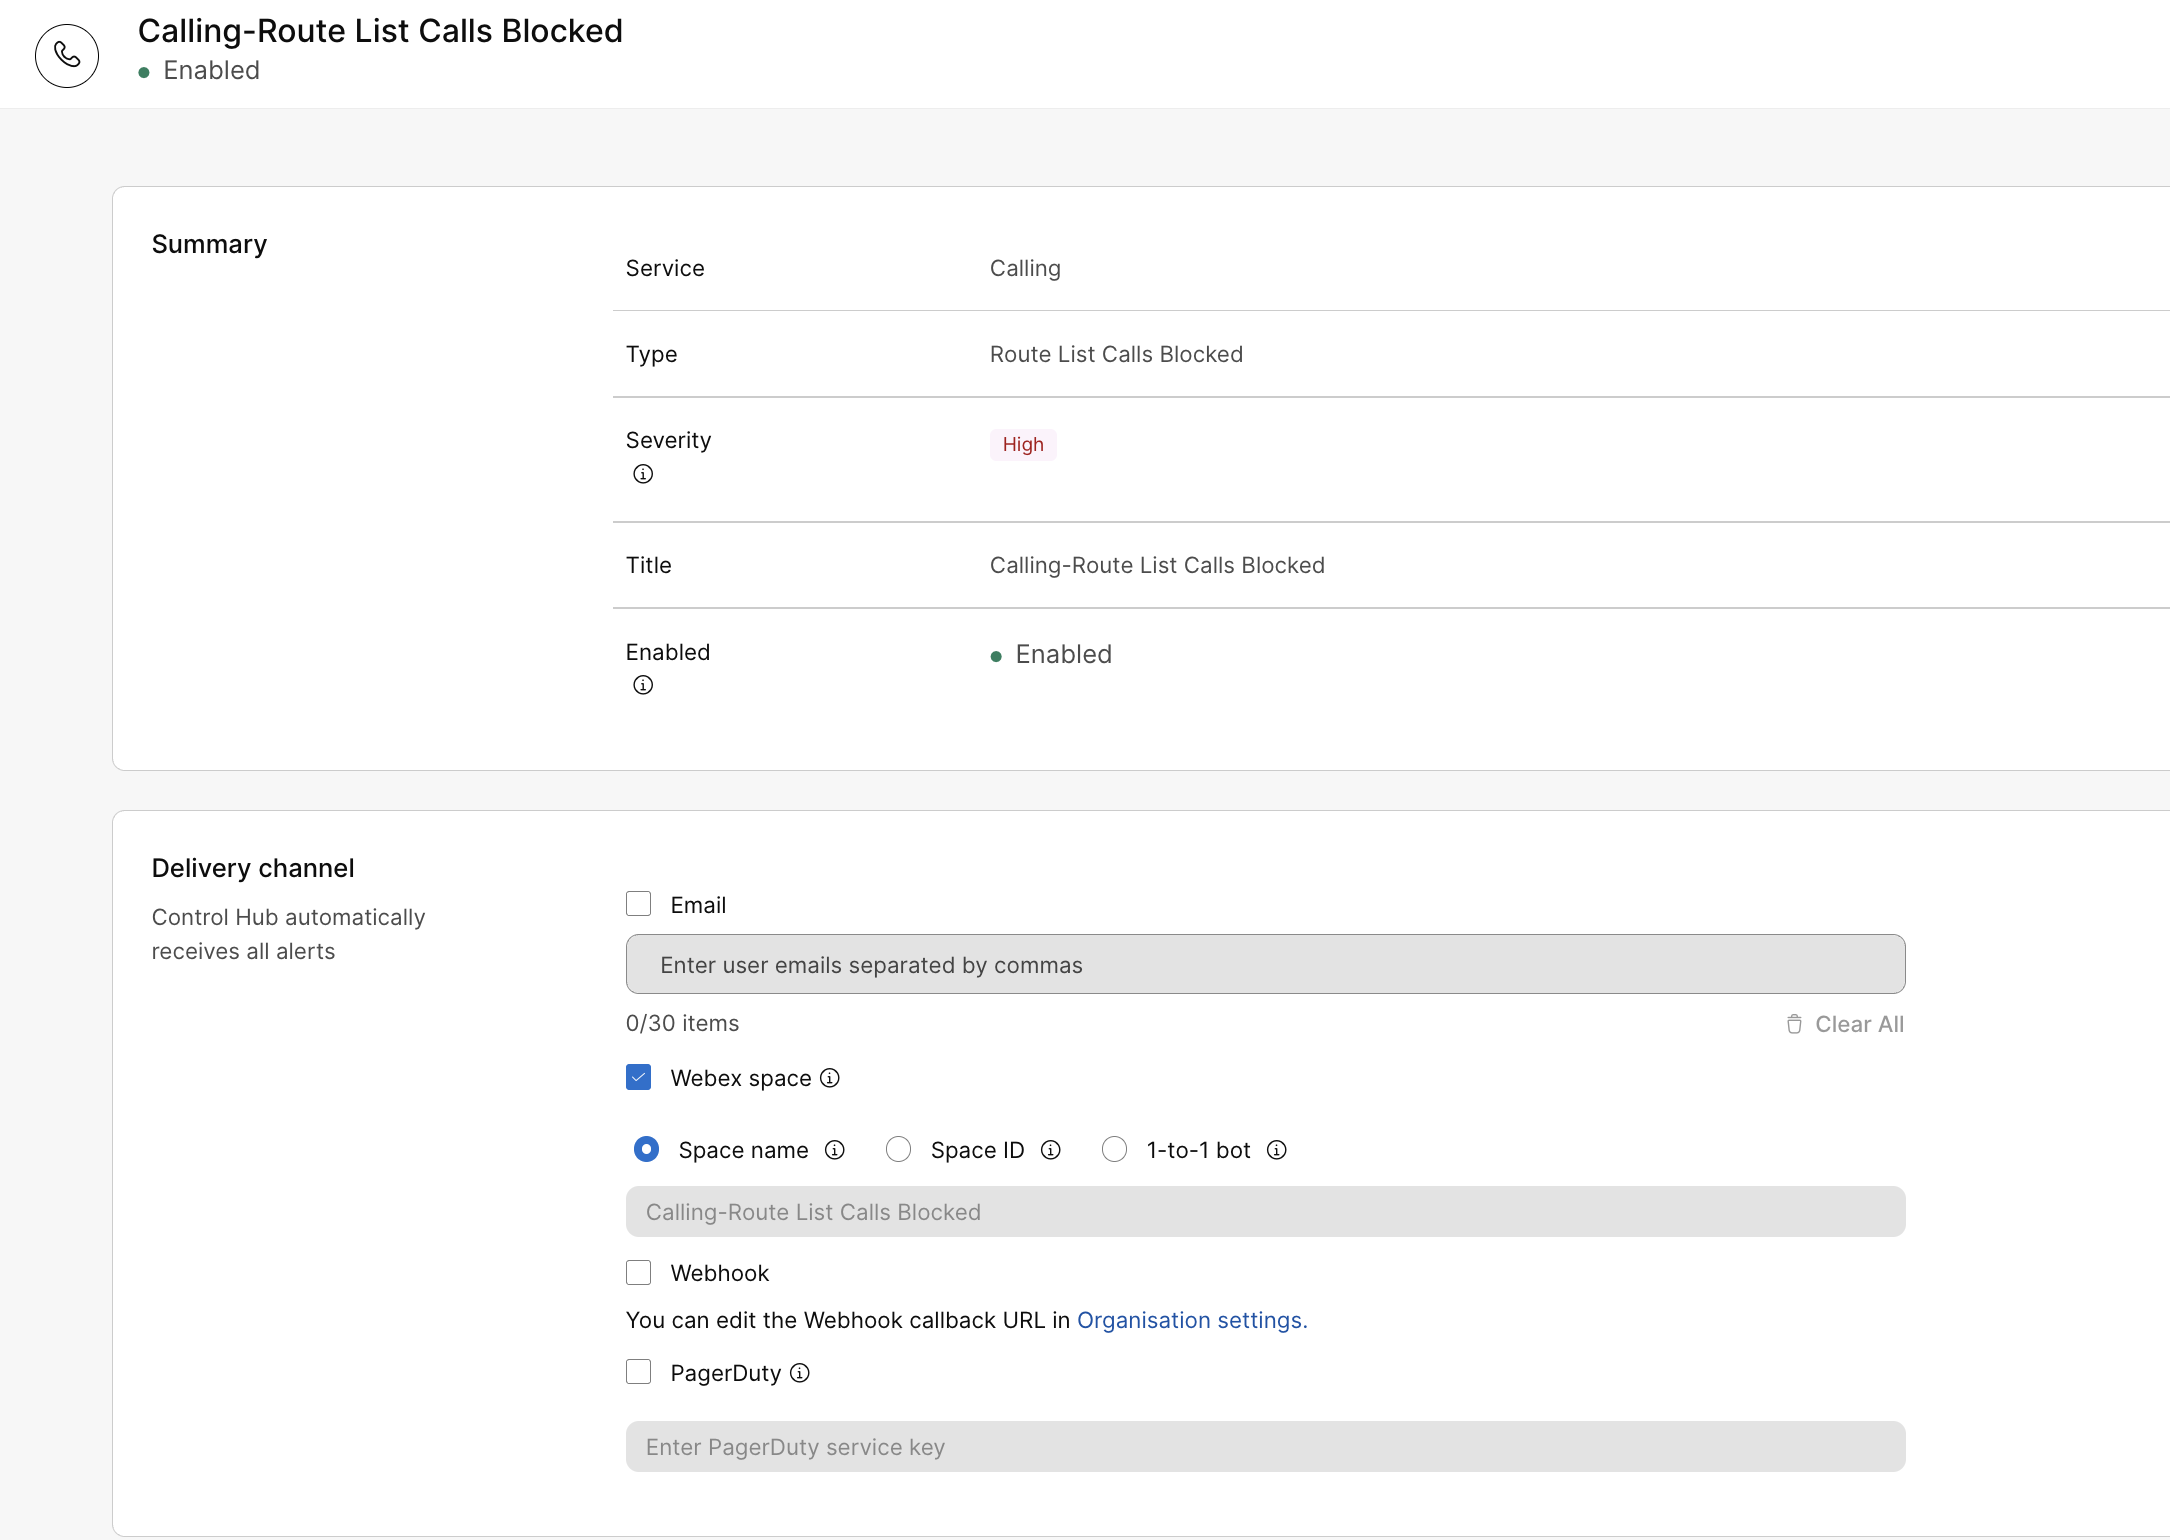Select the Space name radio option

(x=647, y=1149)
